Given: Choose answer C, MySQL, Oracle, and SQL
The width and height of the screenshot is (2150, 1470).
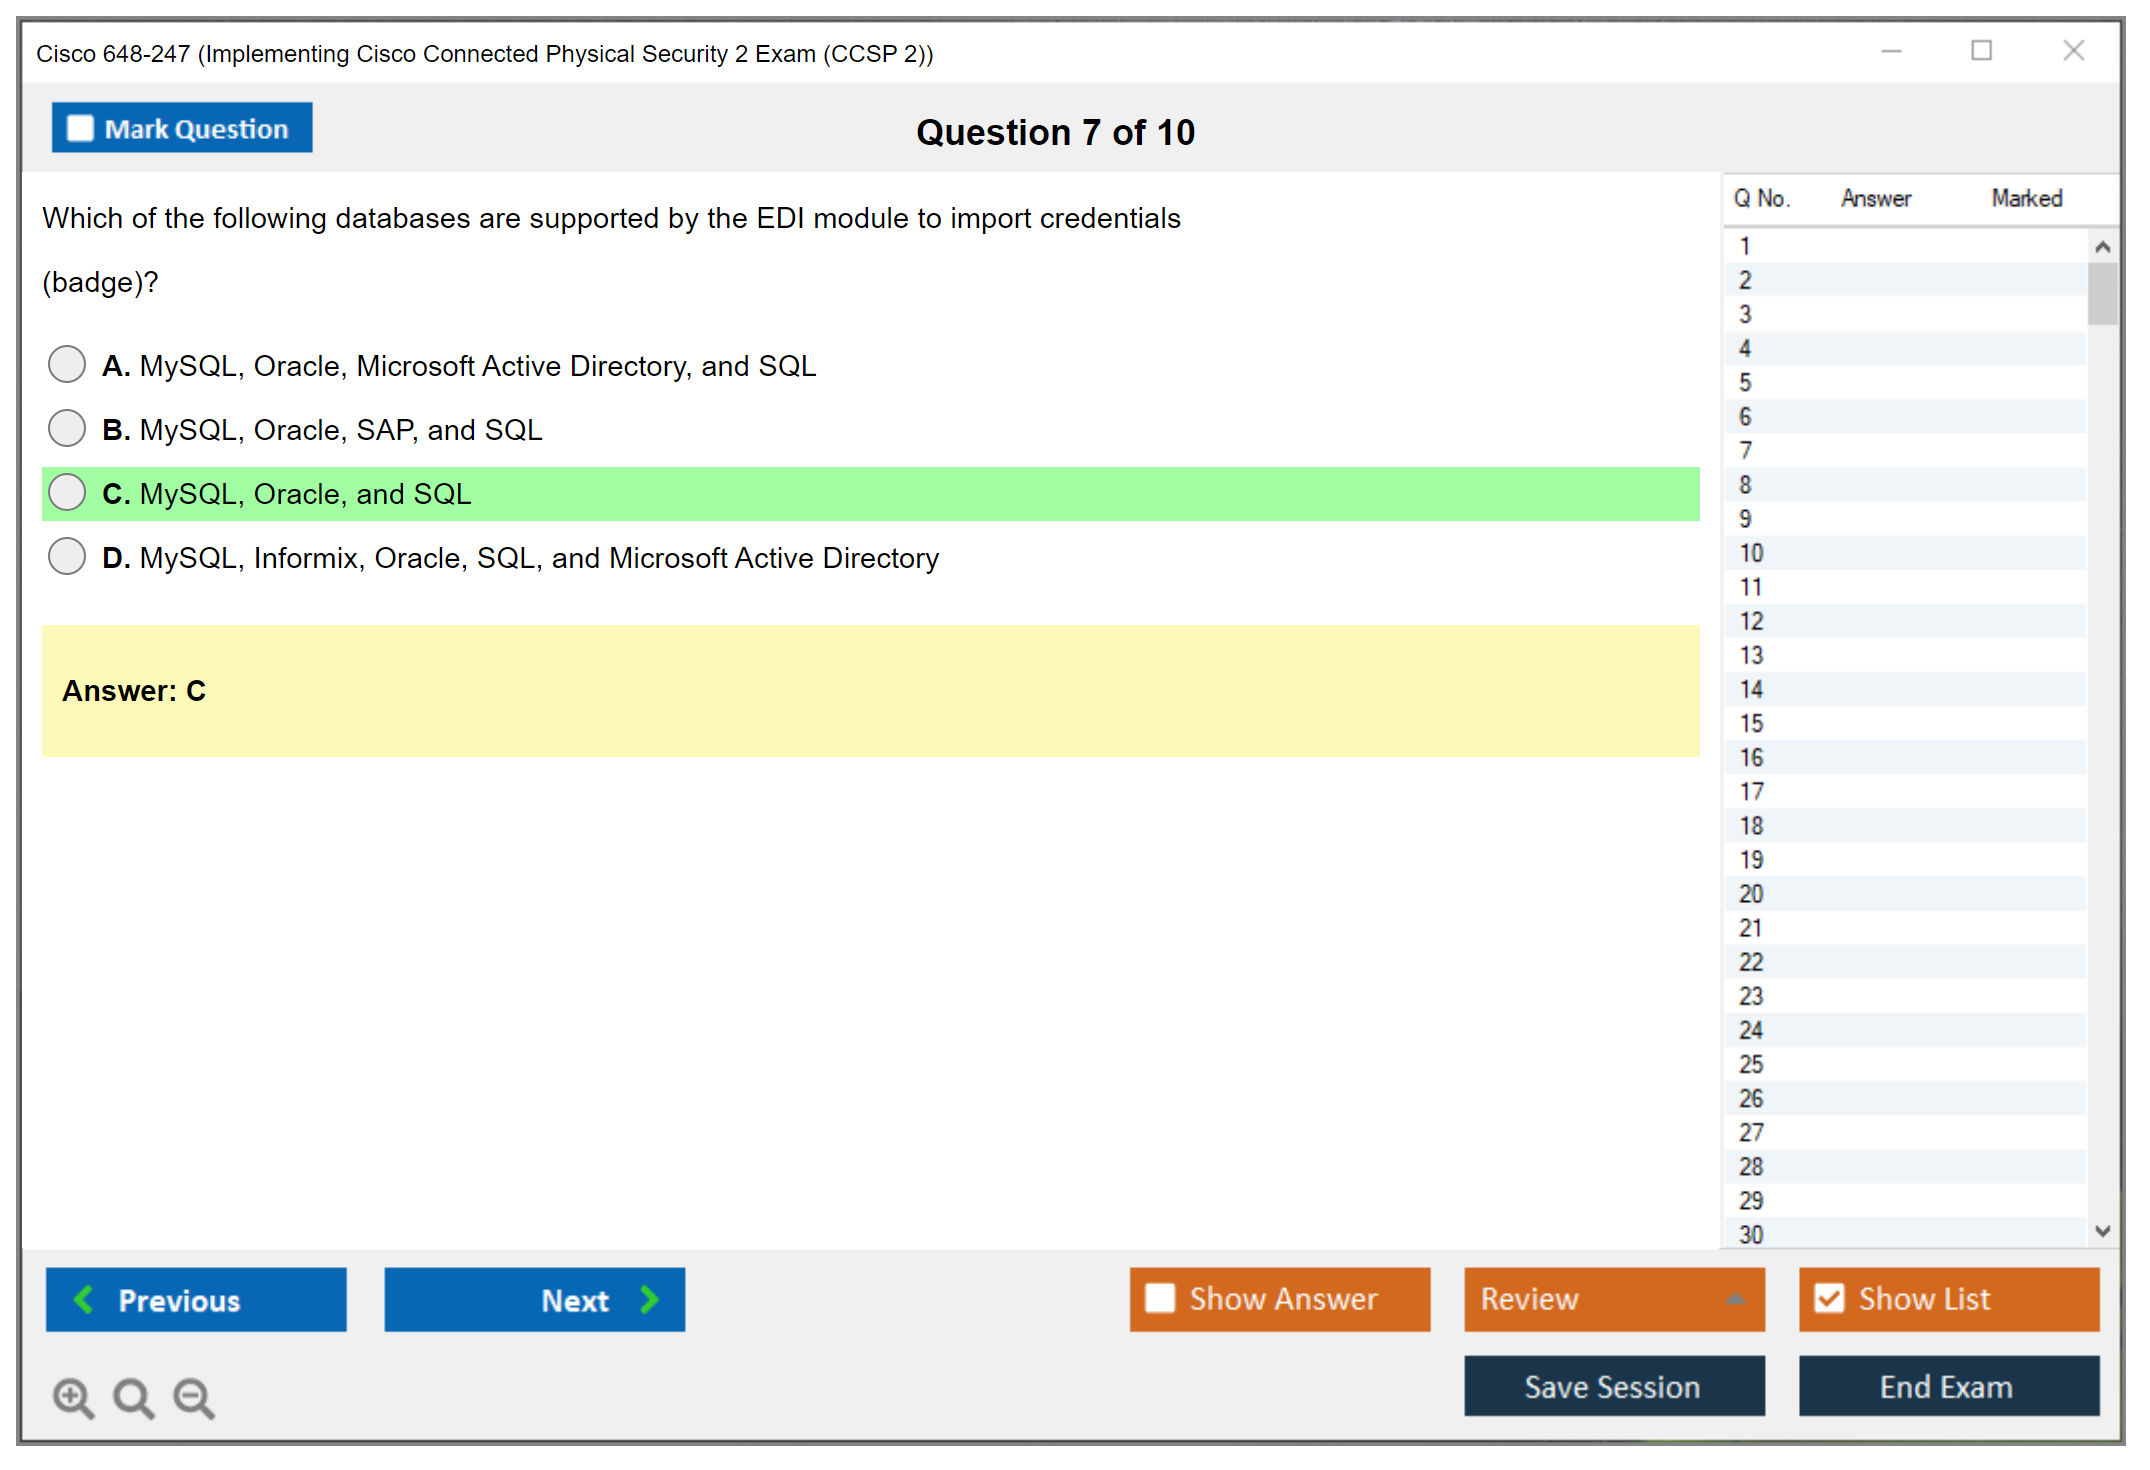Looking at the screenshot, I should (x=67, y=493).
